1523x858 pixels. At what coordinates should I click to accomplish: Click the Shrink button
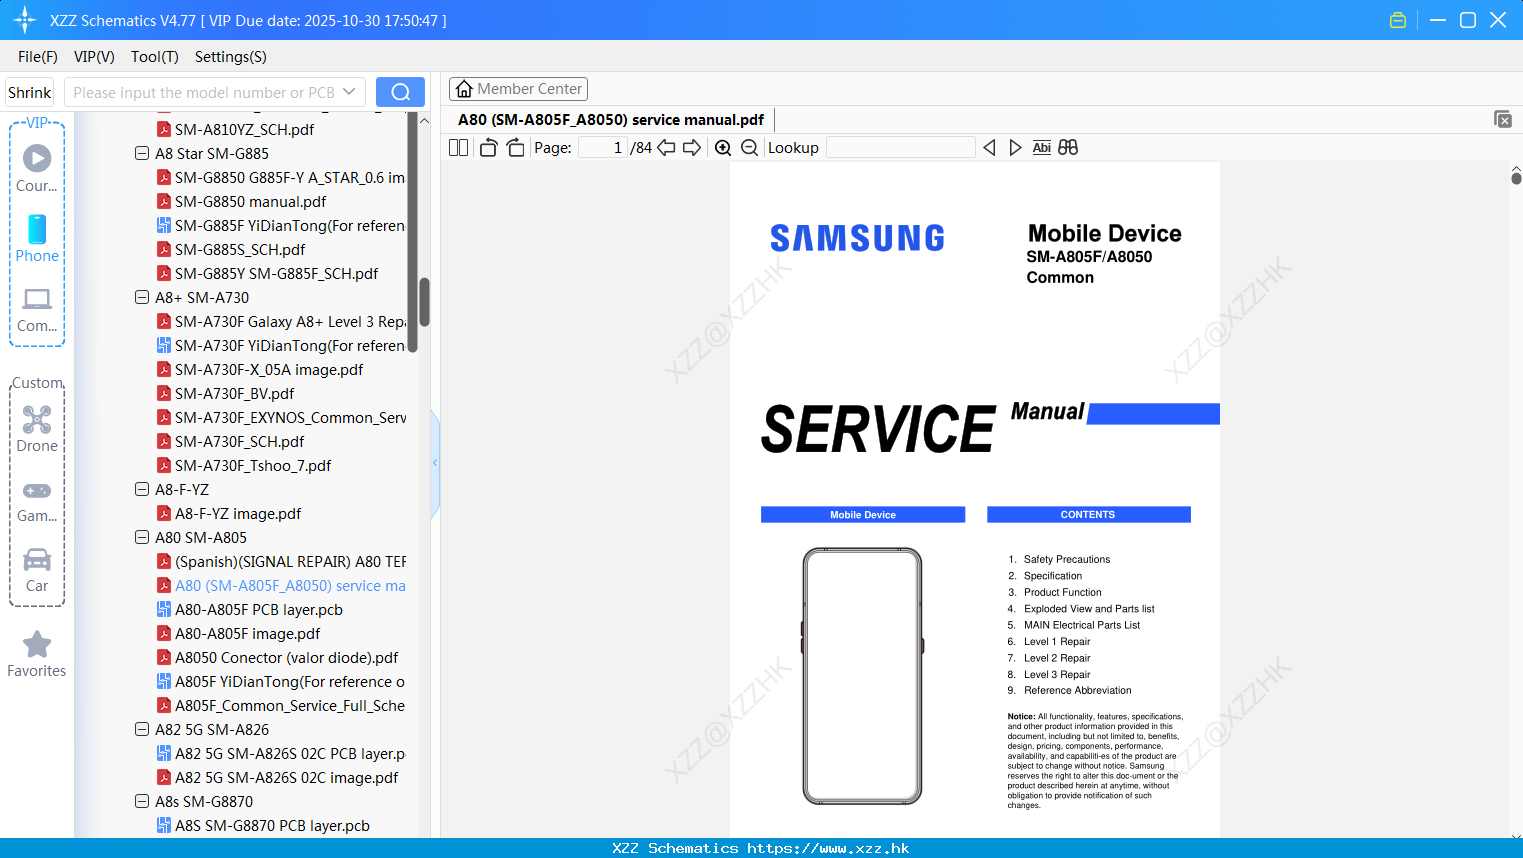click(x=29, y=92)
